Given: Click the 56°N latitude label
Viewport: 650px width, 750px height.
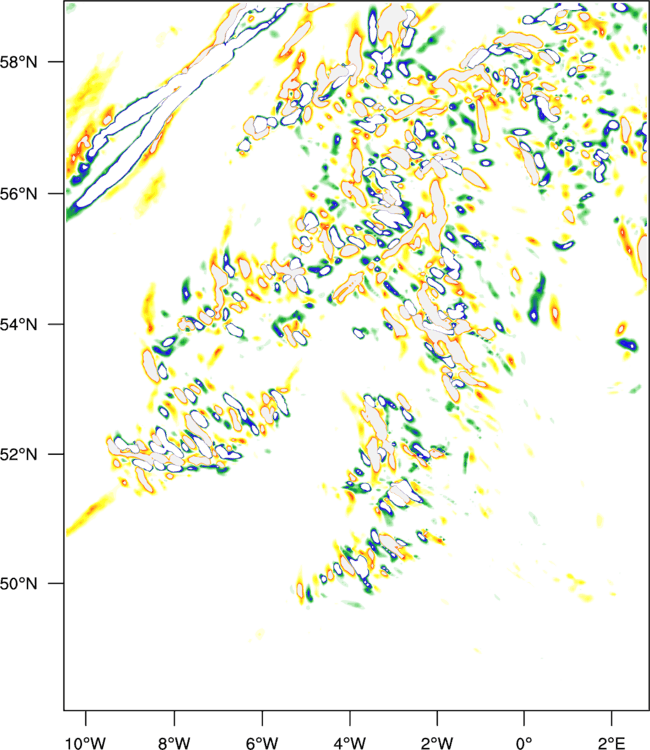Looking at the screenshot, I should pyautogui.click(x=18, y=194).
